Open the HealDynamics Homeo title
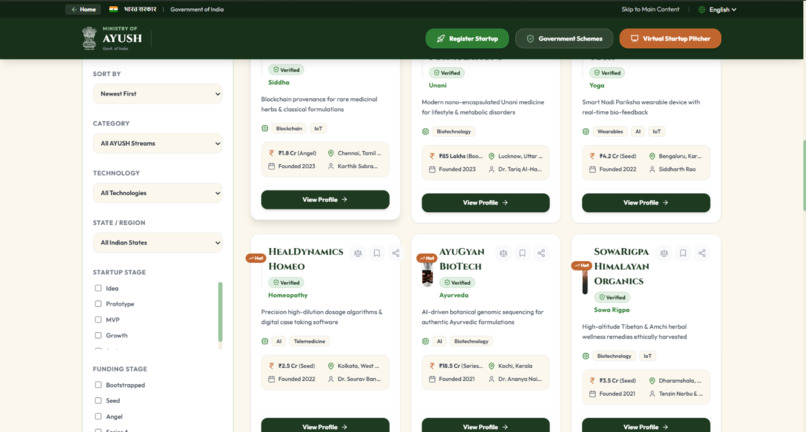This screenshot has height=432, width=806. (x=306, y=259)
